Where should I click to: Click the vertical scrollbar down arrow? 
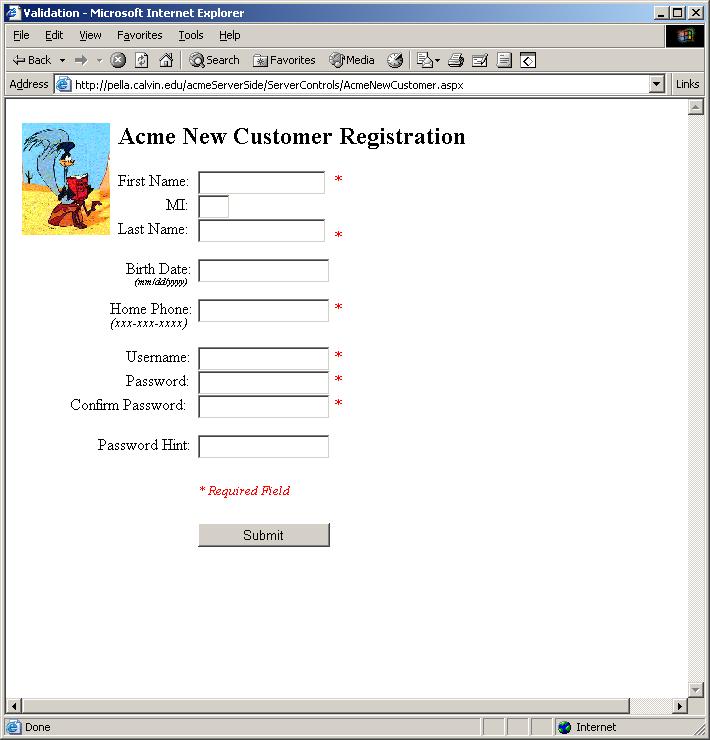coord(696,689)
